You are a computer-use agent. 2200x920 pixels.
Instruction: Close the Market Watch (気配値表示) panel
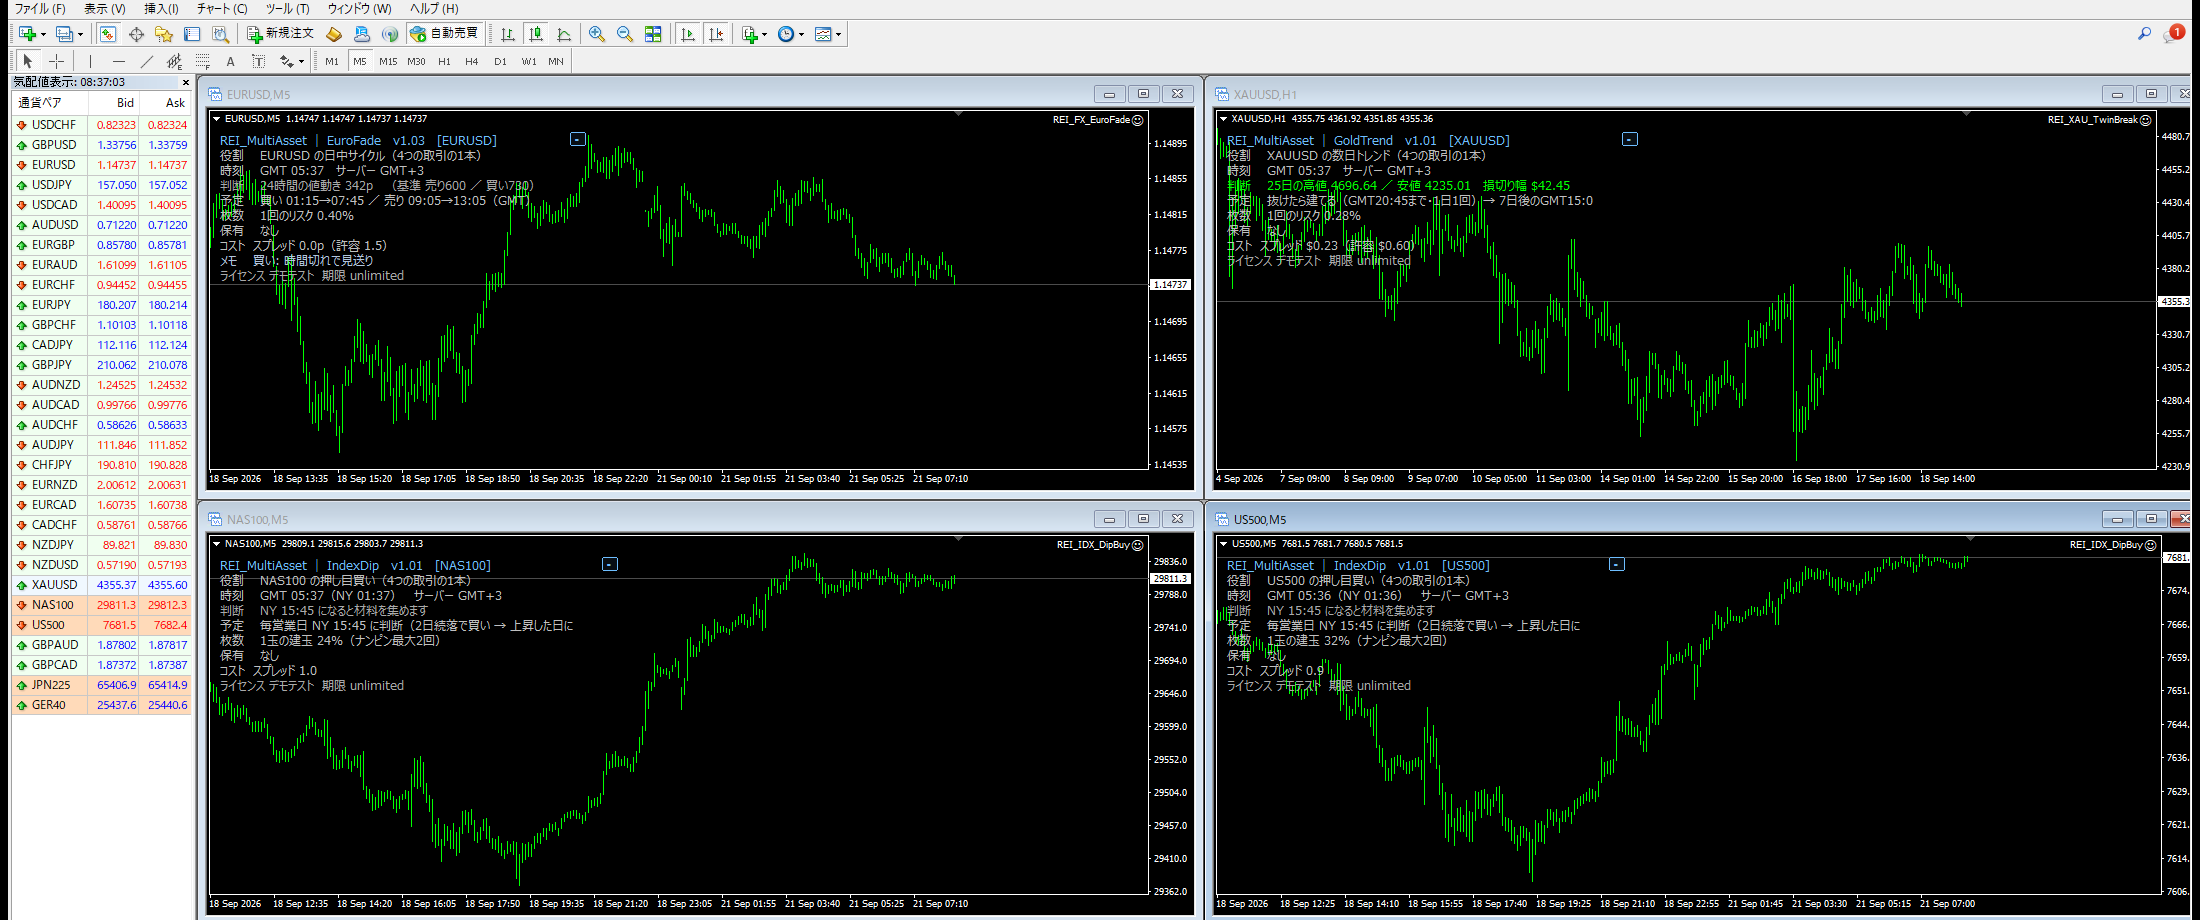pos(186,83)
